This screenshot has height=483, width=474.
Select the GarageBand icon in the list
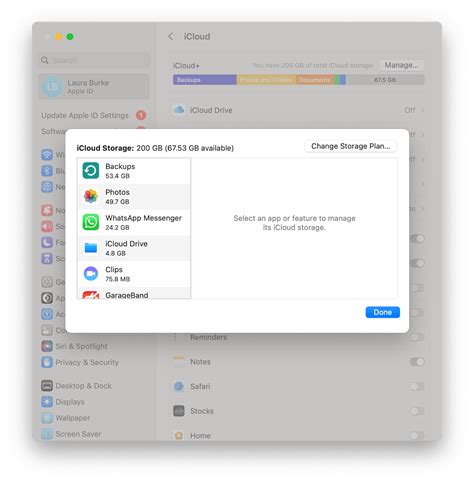pyautogui.click(x=91, y=295)
